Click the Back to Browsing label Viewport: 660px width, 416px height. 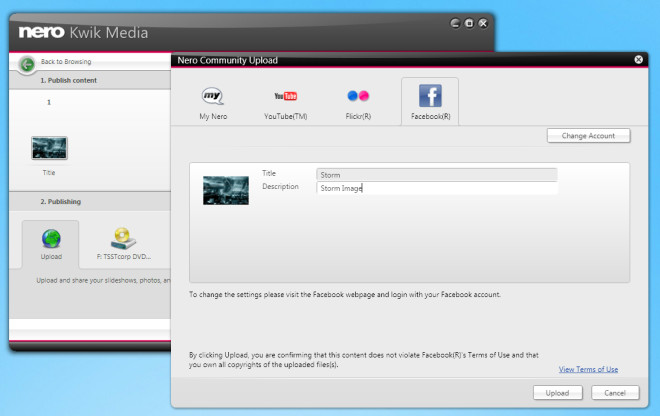tap(66, 61)
